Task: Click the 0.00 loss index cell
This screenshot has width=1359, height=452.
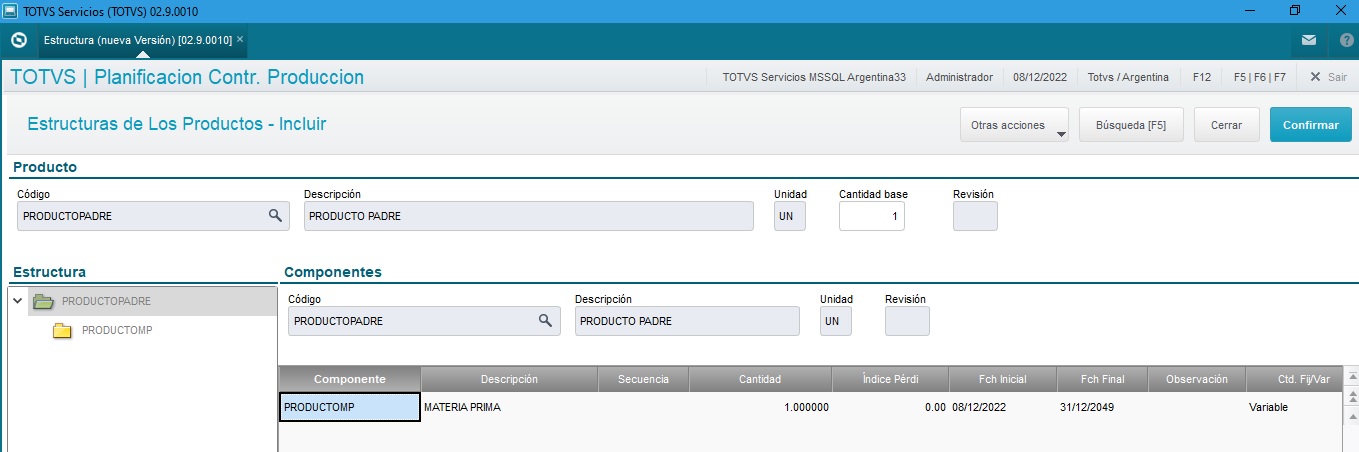Action: point(890,407)
